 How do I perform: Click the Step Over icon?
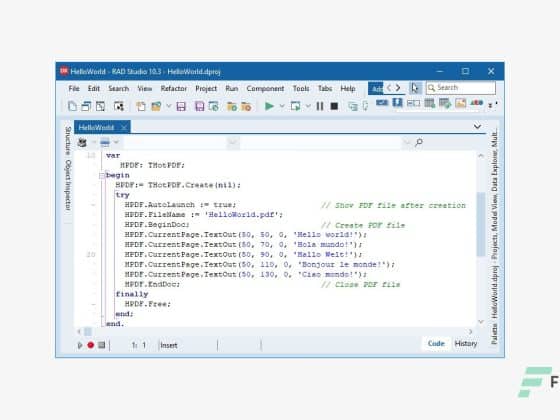tap(365, 106)
